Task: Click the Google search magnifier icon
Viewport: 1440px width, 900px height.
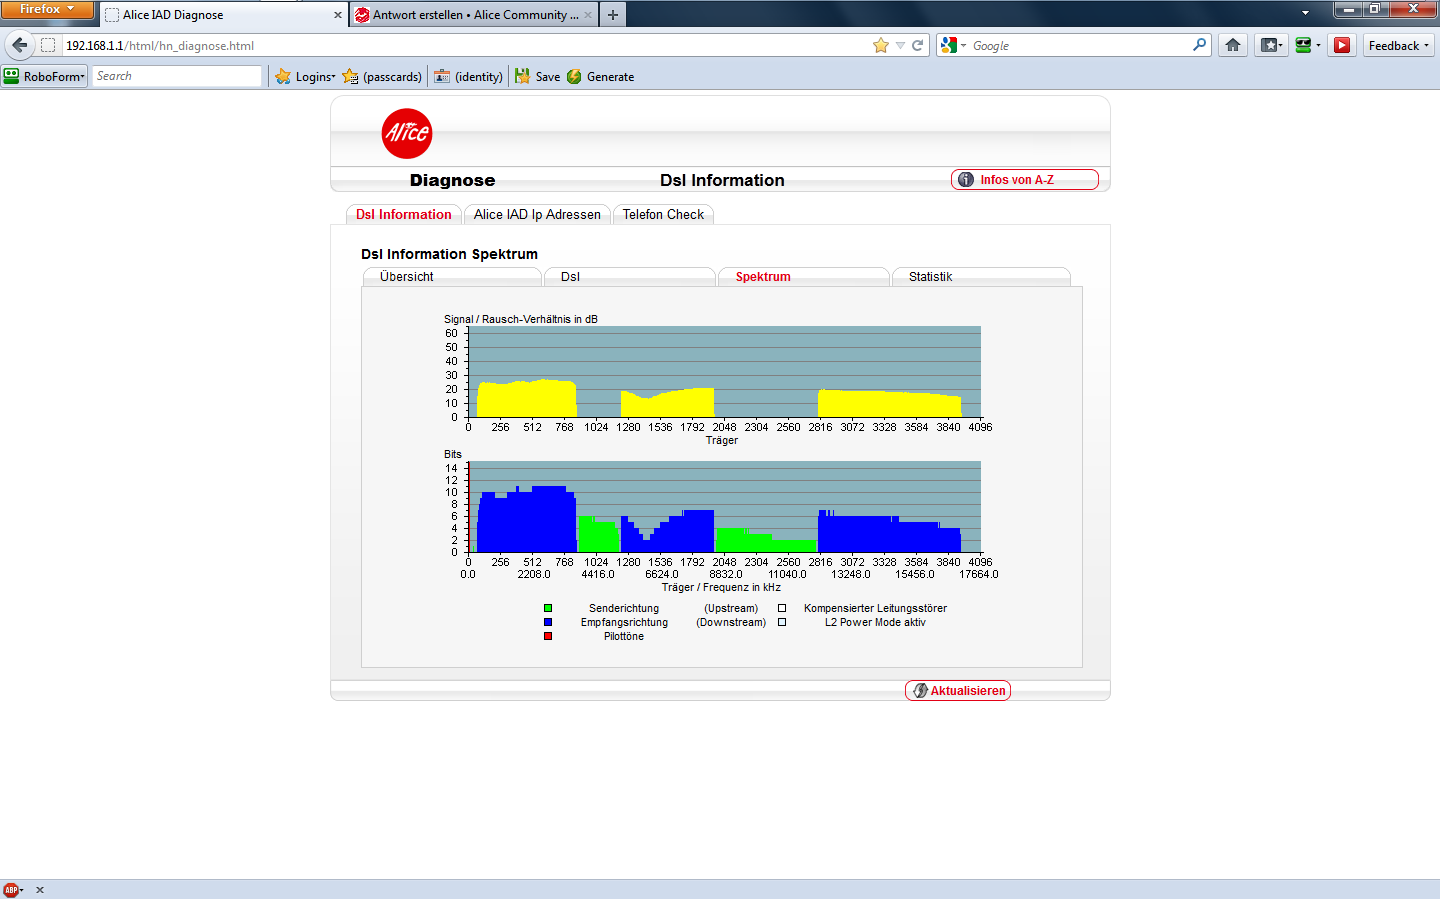Action: 1199,45
